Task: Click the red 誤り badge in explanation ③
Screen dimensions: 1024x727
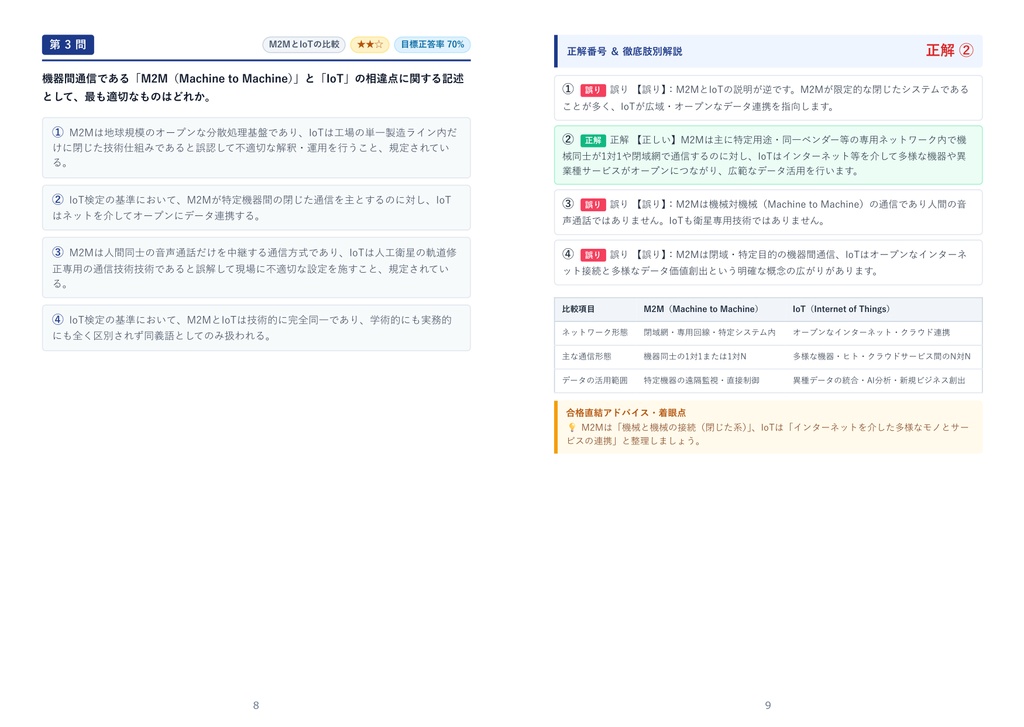Action: tap(593, 204)
